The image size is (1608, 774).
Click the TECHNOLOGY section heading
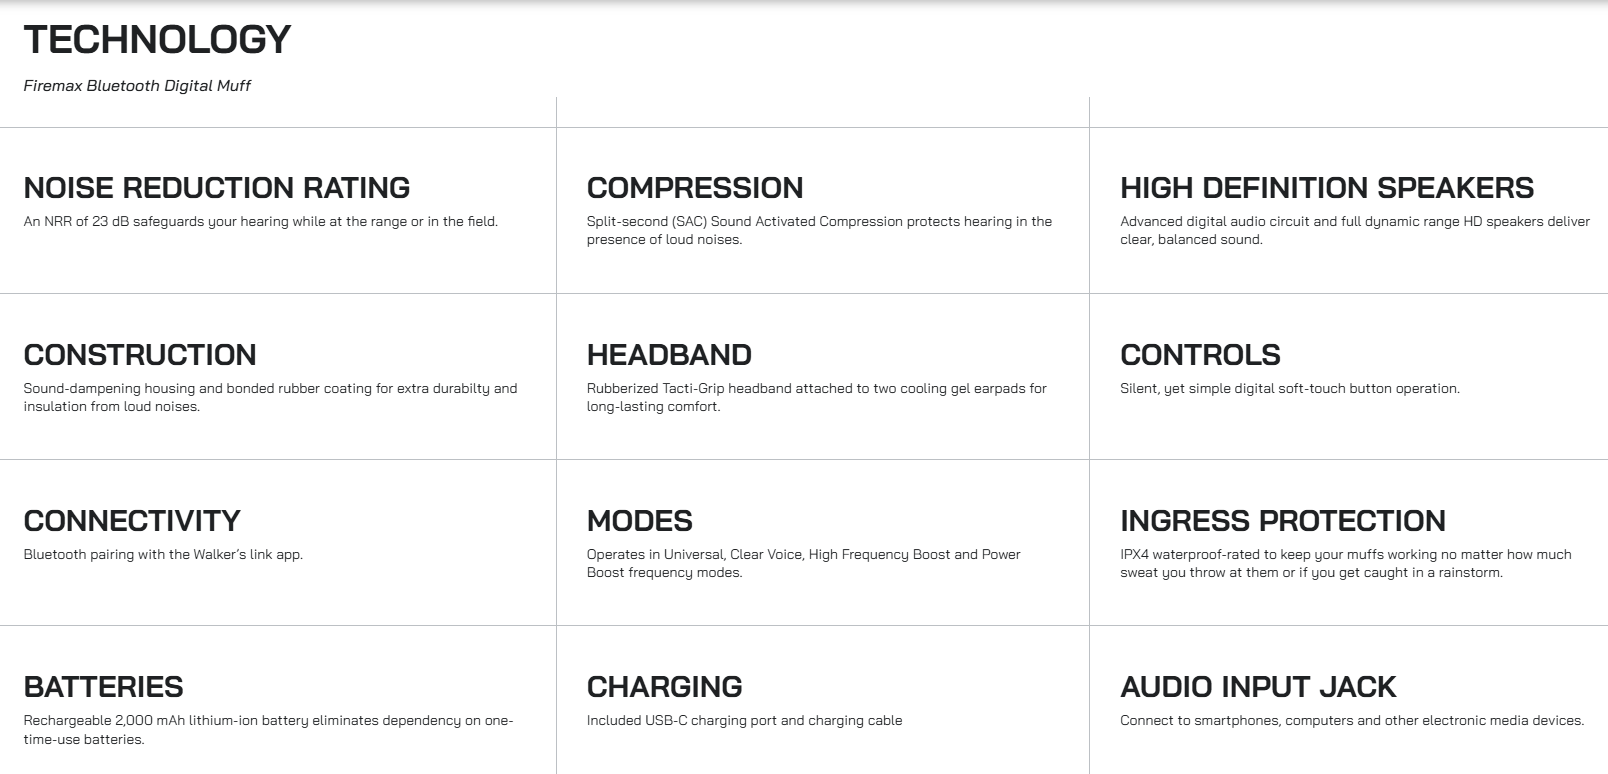[x=157, y=40]
